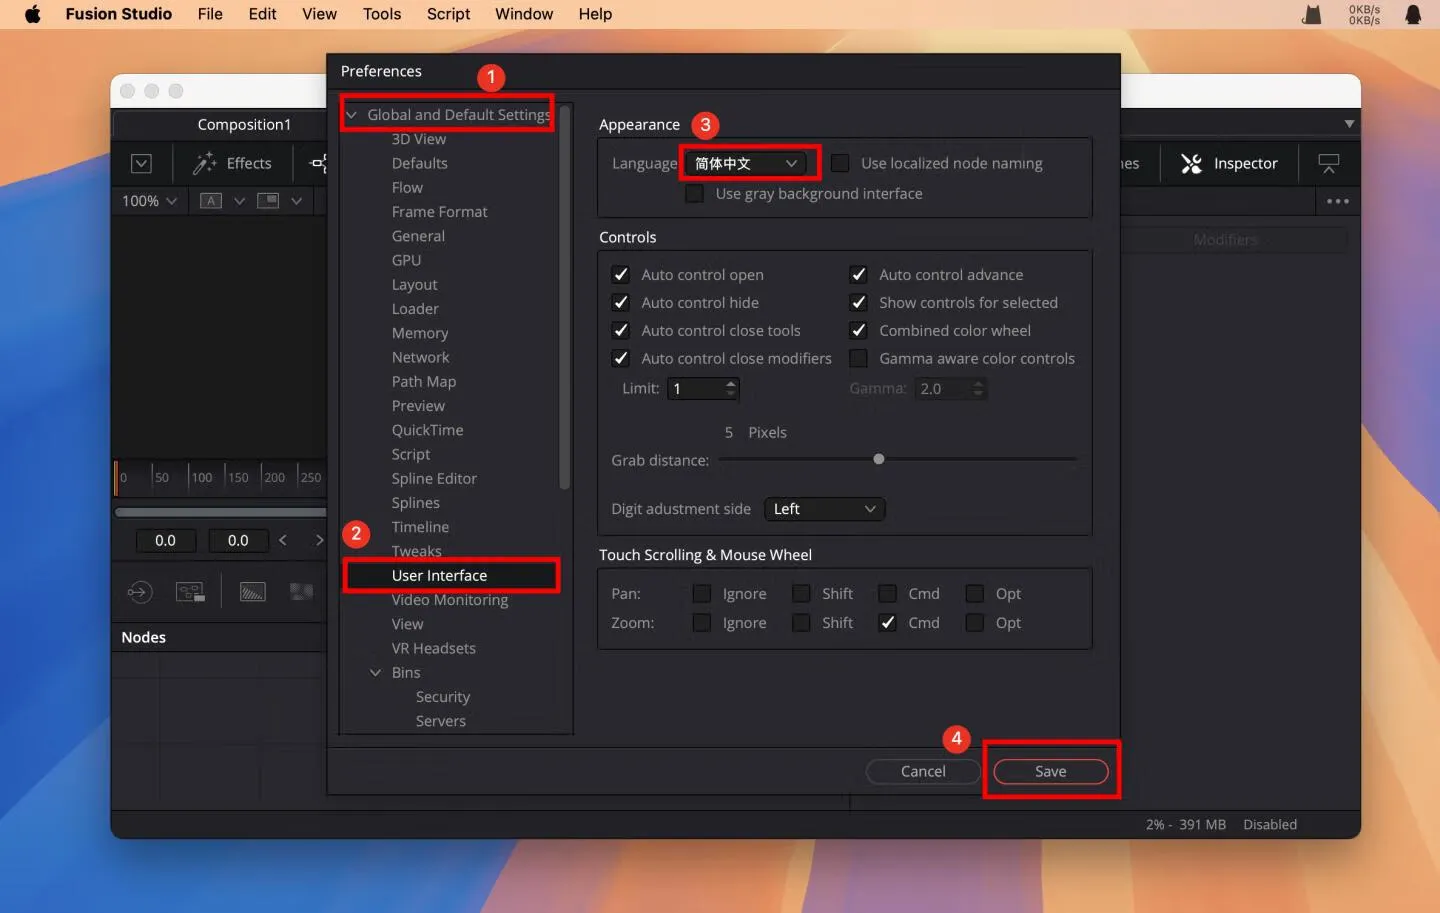Image resolution: width=1440 pixels, height=913 pixels.
Task: Click the three-dots options icon below Inspector
Action: [1337, 201]
